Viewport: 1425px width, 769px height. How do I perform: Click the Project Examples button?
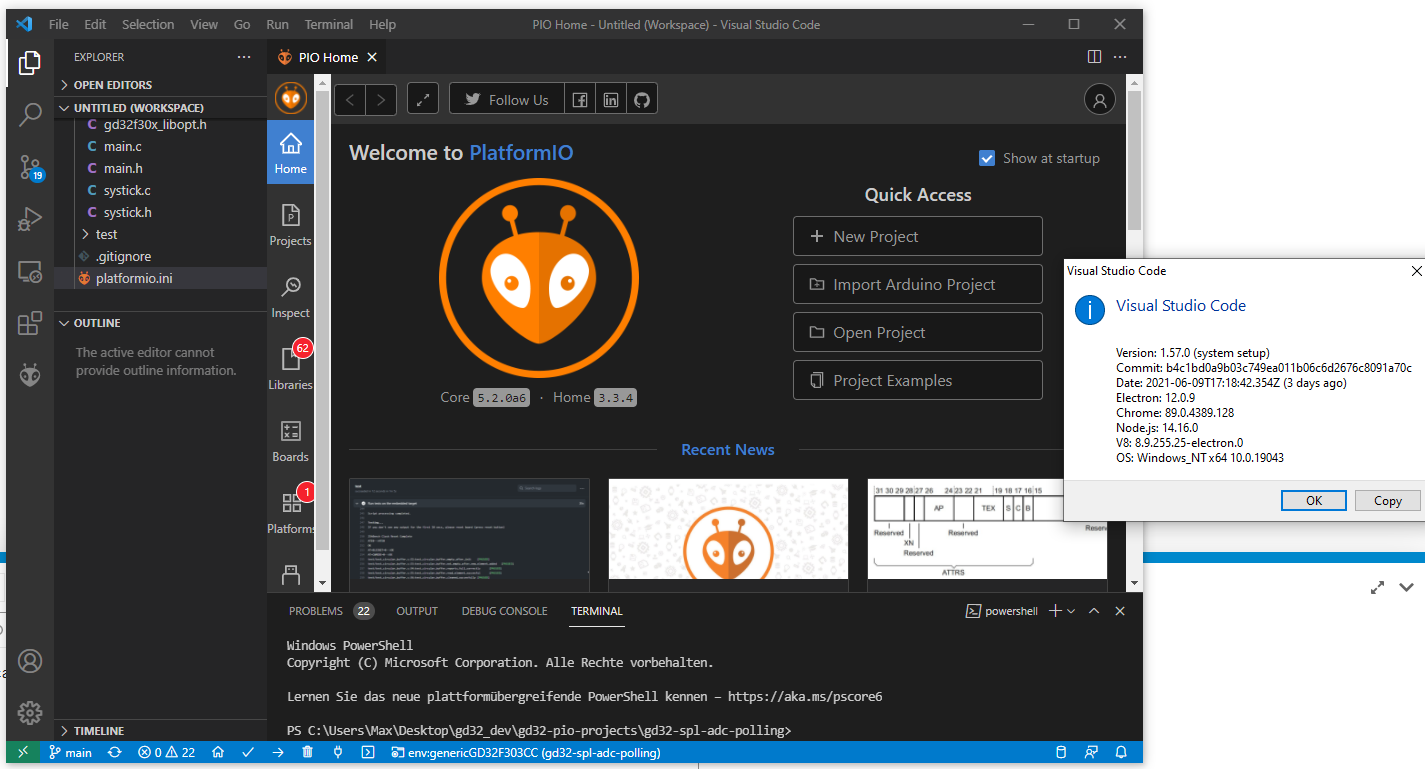(x=918, y=380)
